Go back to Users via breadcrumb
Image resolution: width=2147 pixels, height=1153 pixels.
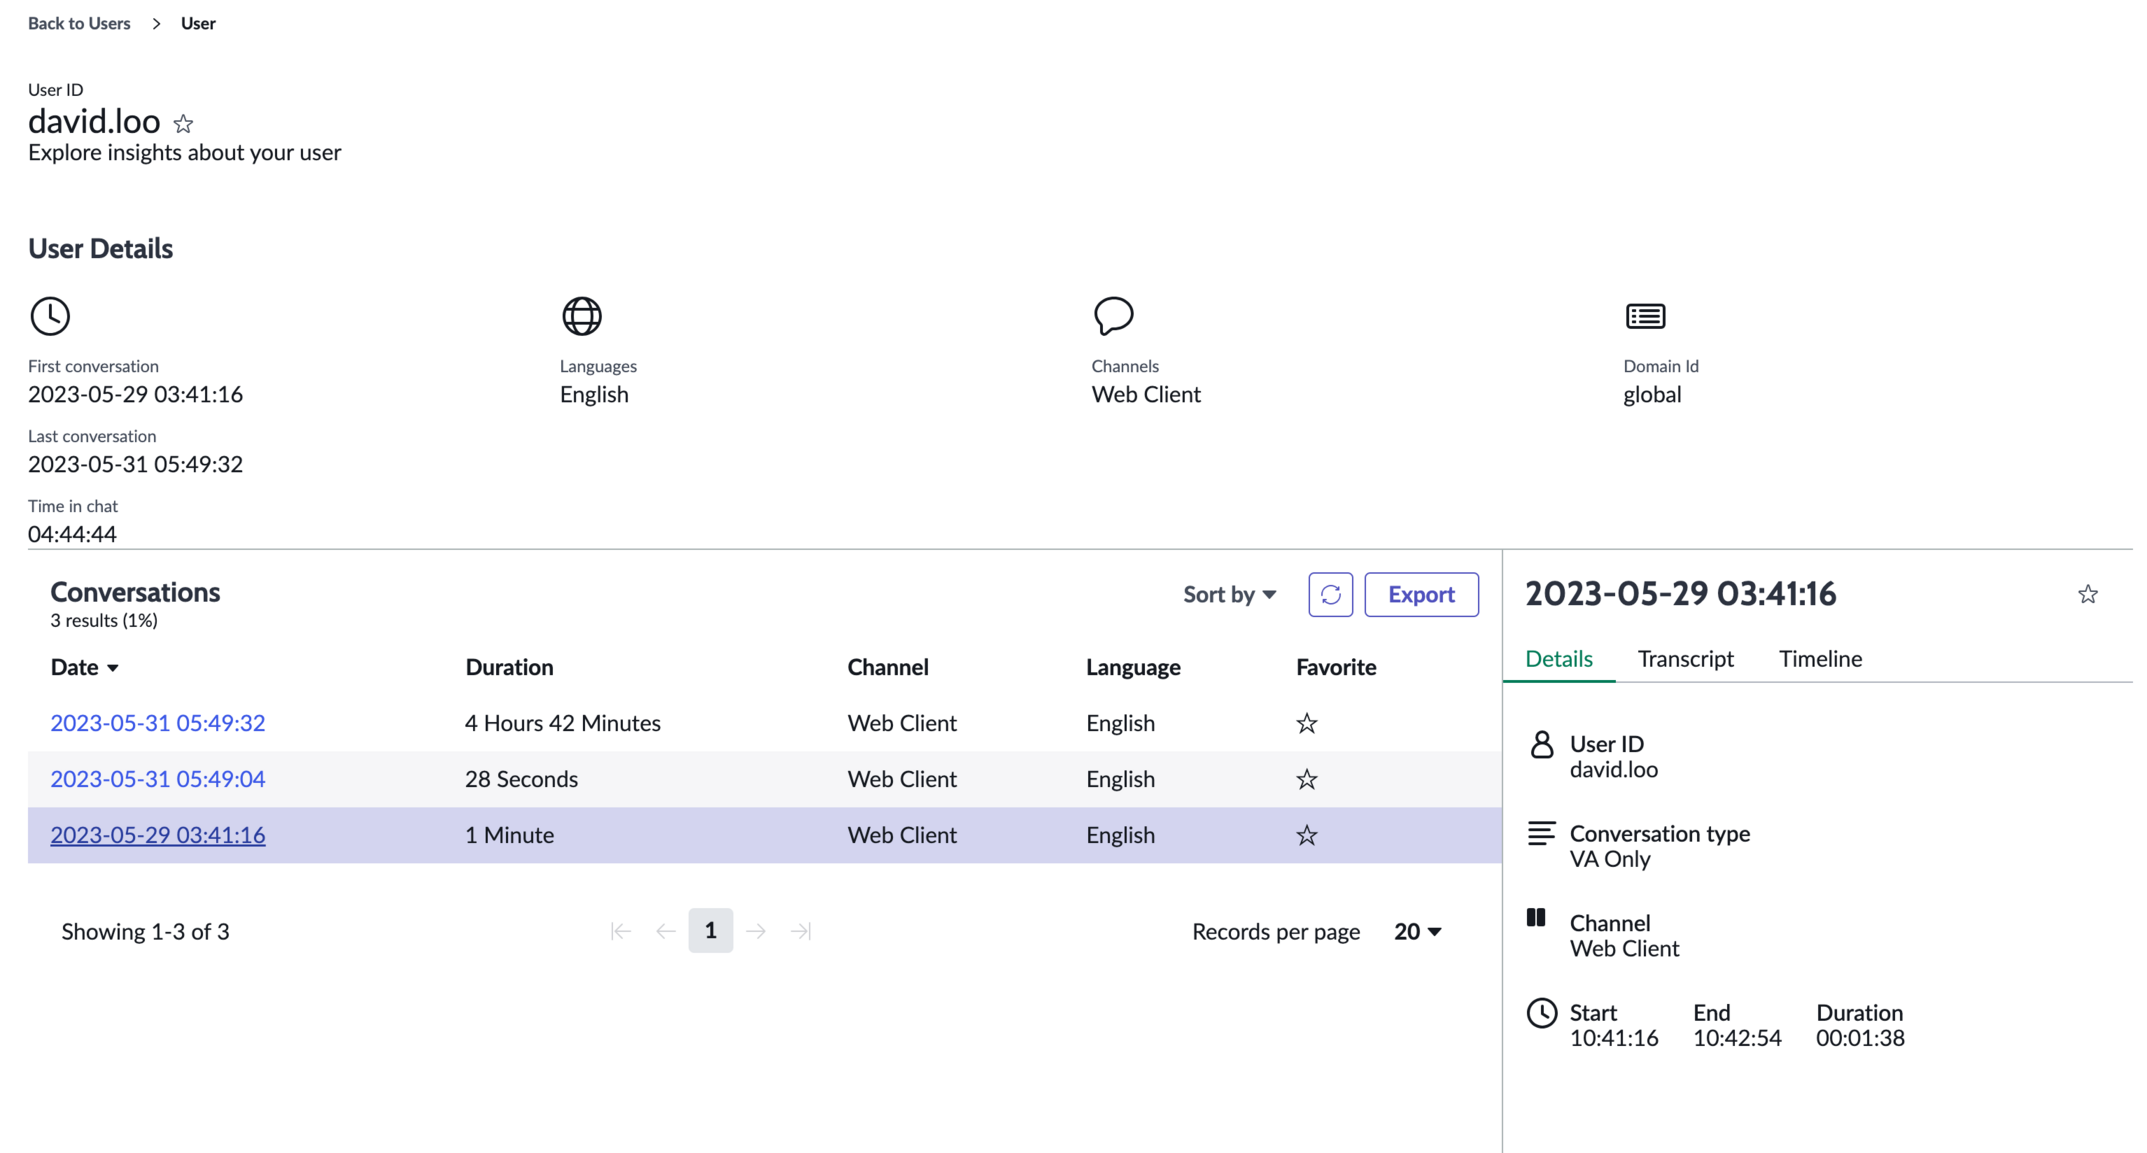point(79,23)
